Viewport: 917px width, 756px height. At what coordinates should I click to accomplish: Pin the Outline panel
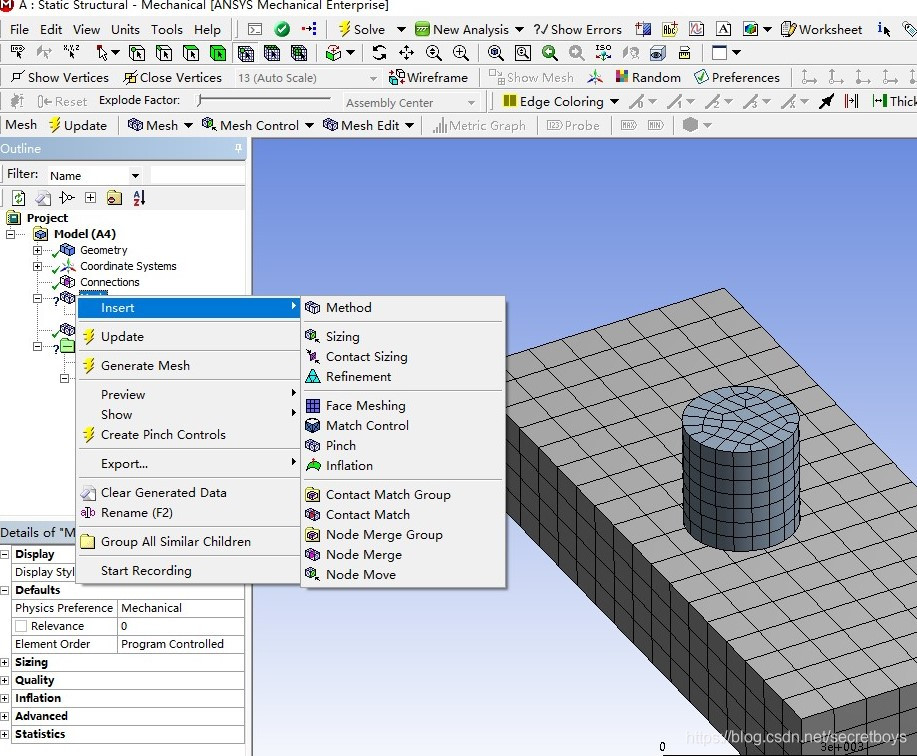(x=238, y=149)
